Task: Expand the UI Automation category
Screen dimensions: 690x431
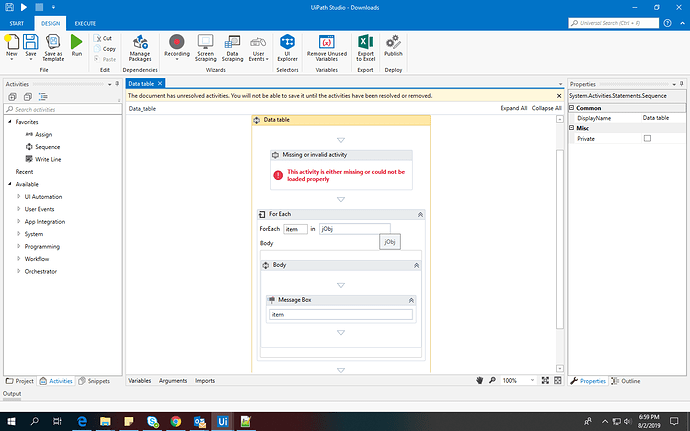Action: click(x=18, y=196)
